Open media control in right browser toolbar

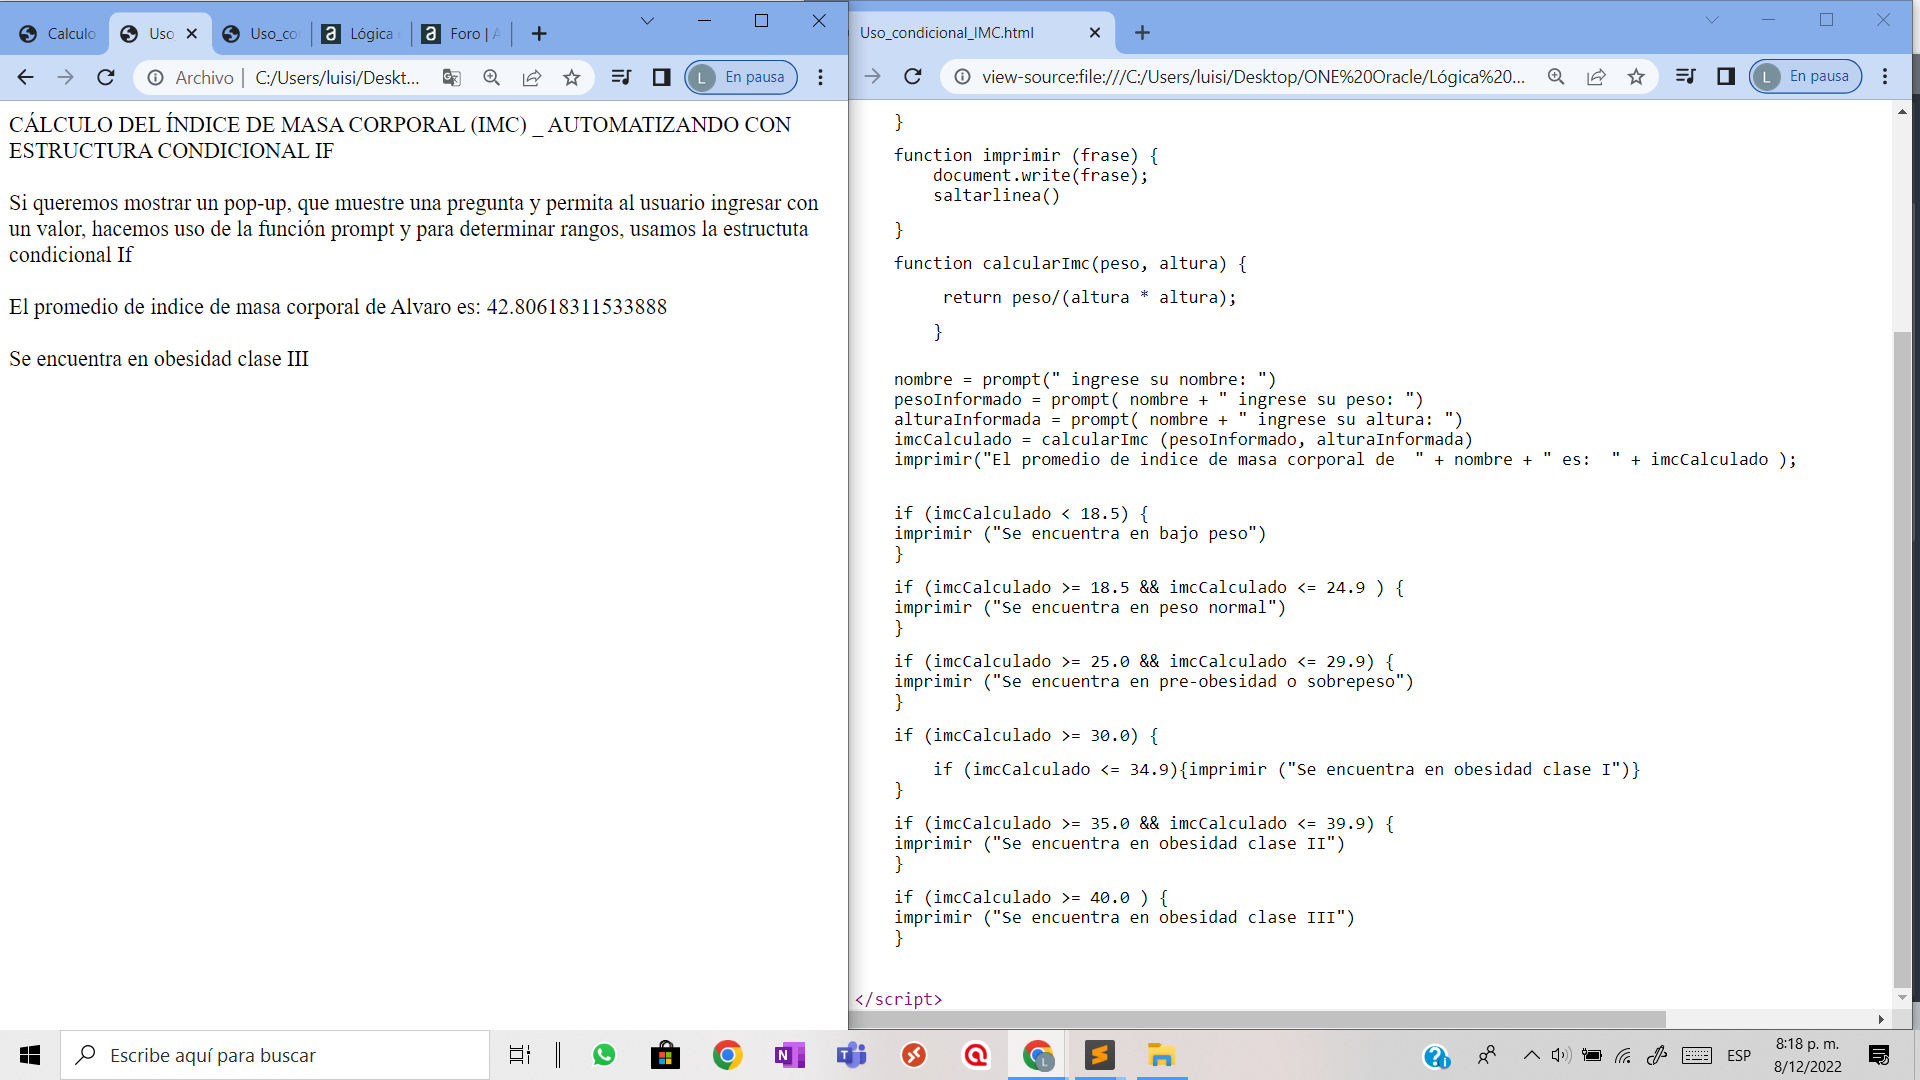tap(1685, 76)
